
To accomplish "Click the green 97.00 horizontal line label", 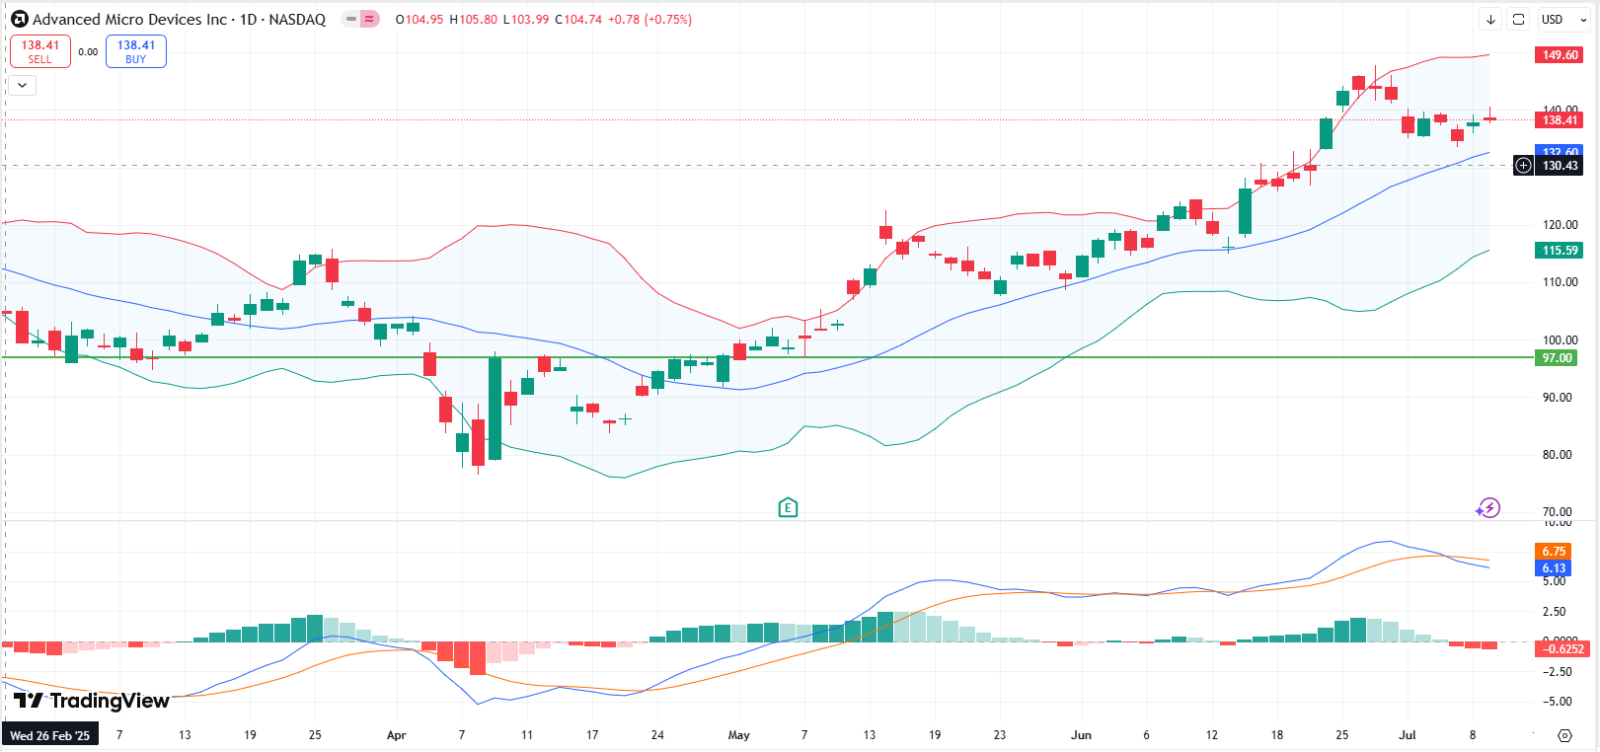I will 1556,358.
